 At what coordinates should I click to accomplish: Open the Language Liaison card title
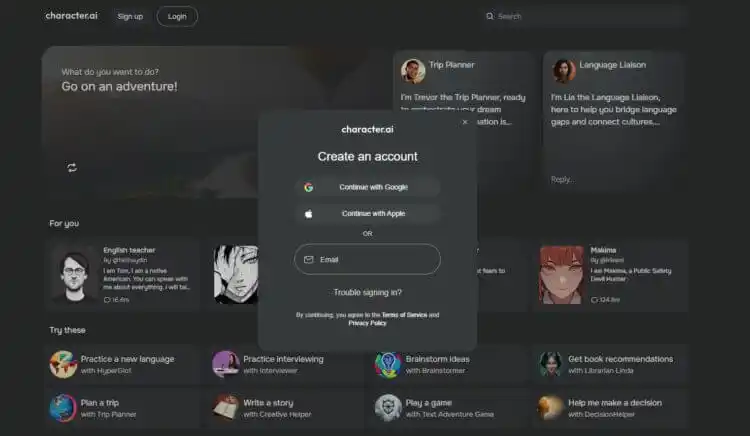coord(613,65)
